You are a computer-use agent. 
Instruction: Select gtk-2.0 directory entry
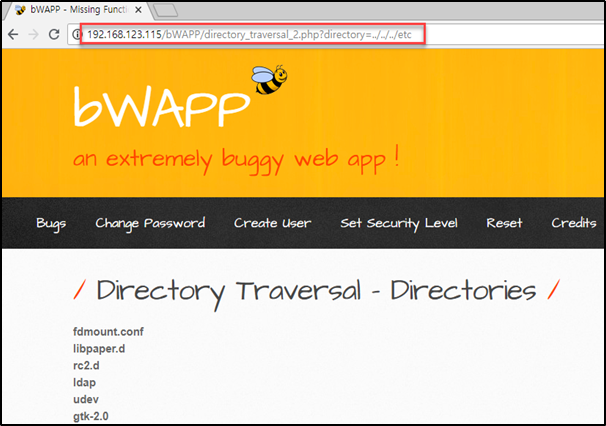click(91, 416)
